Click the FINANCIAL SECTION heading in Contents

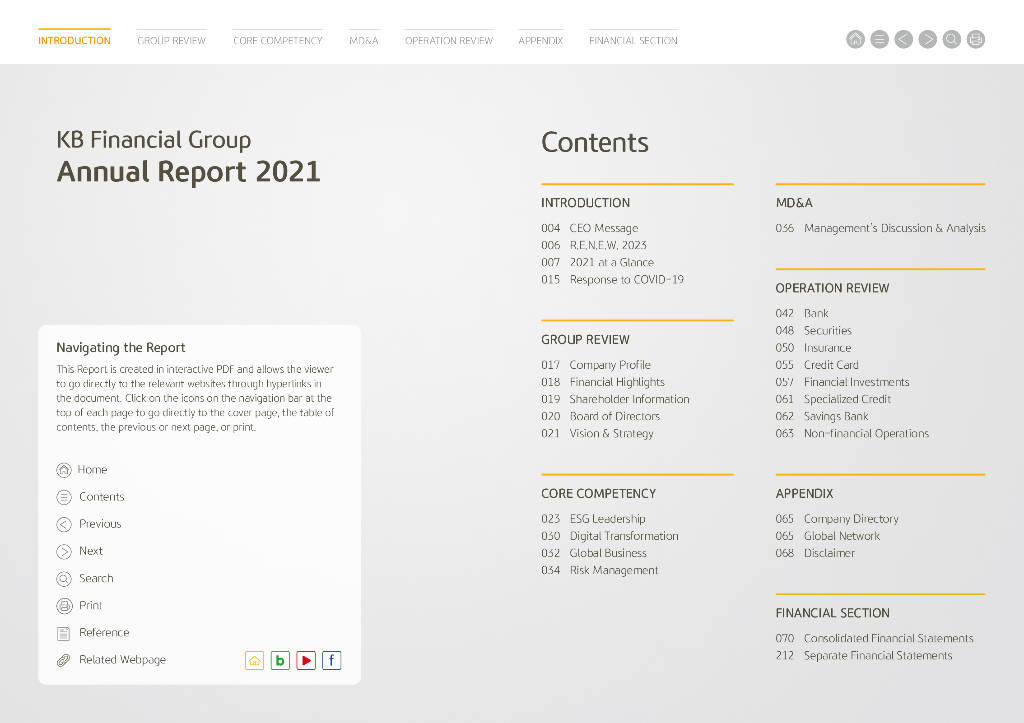833,613
